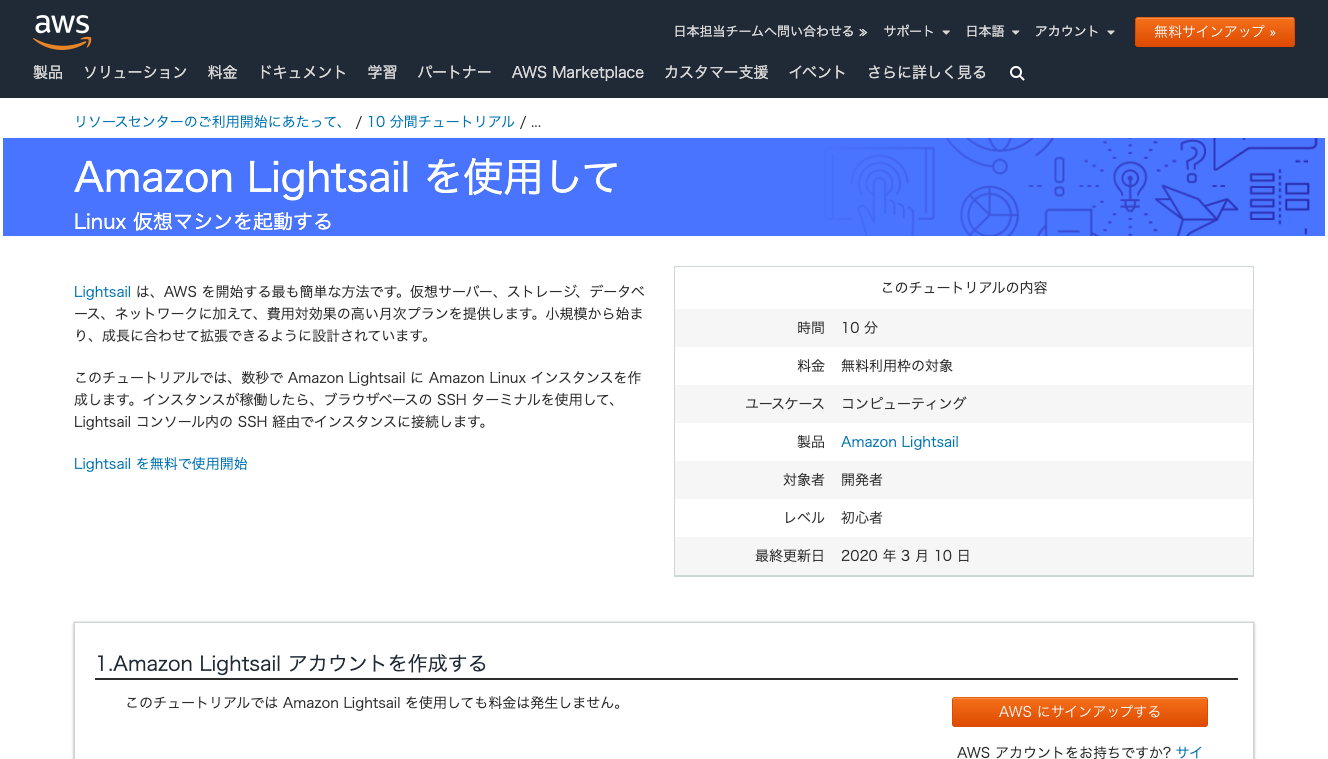Click the サイ sign-in link
The width and height of the screenshot is (1328, 759).
[1190, 752]
